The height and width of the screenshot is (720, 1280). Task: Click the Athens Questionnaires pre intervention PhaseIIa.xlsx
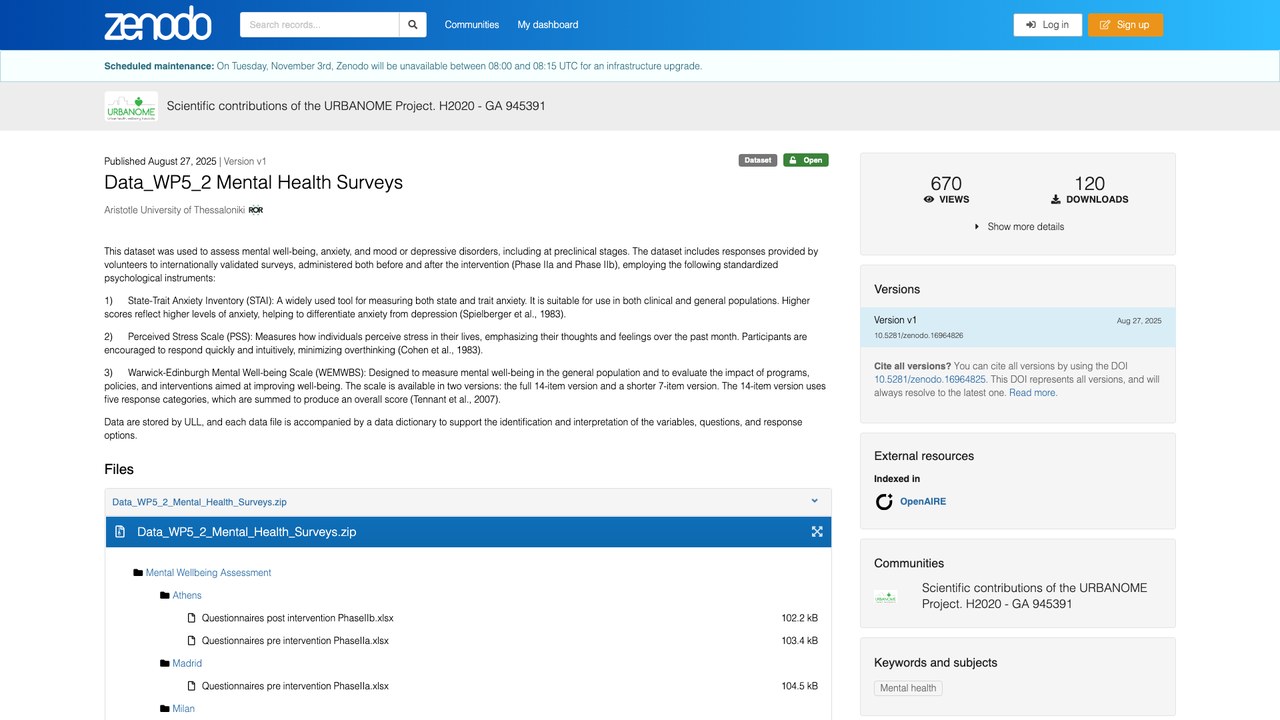[x=295, y=641]
